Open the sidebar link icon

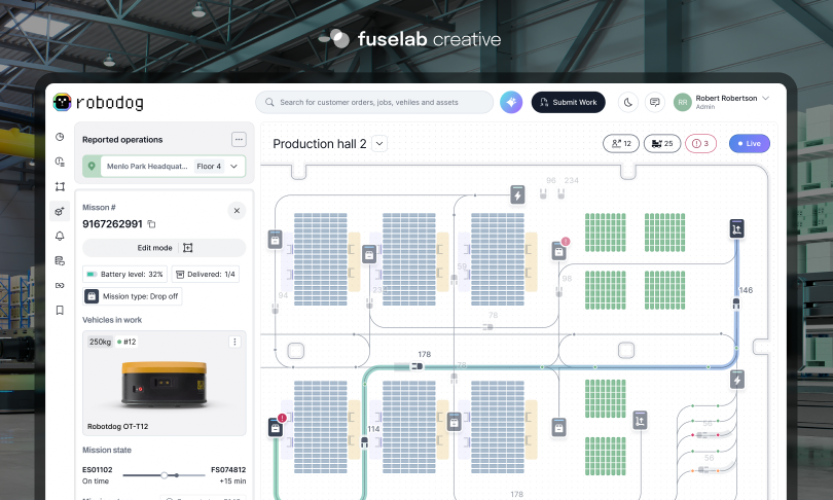click(60, 285)
